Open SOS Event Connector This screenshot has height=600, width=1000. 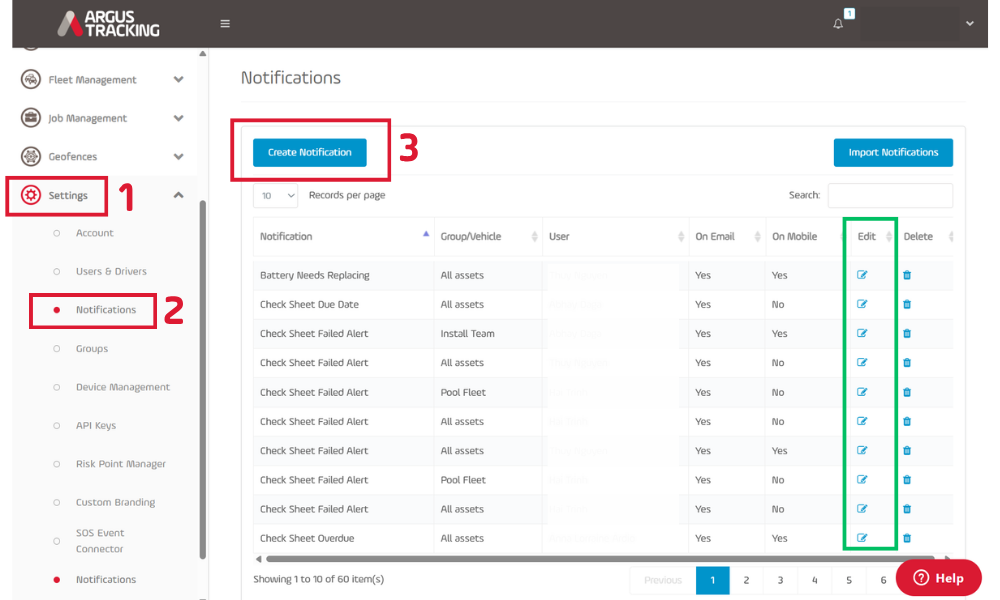[x=100, y=541]
